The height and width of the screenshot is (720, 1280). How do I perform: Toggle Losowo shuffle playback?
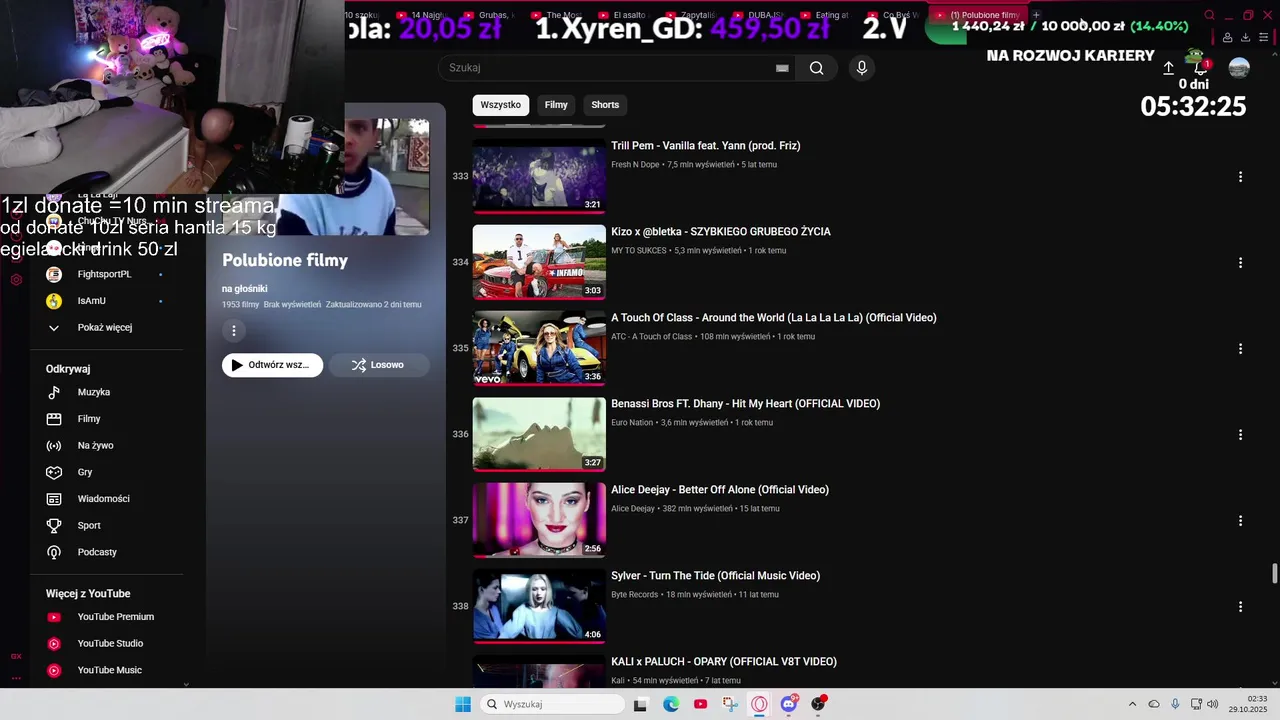pyautogui.click(x=379, y=365)
